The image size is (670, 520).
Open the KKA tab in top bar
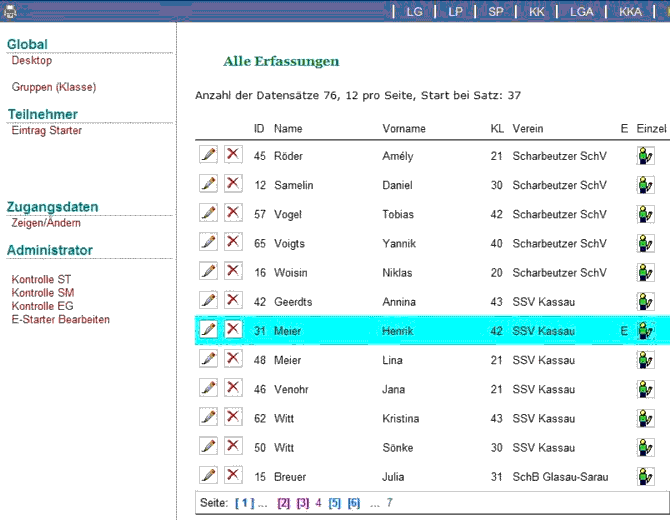pos(630,12)
